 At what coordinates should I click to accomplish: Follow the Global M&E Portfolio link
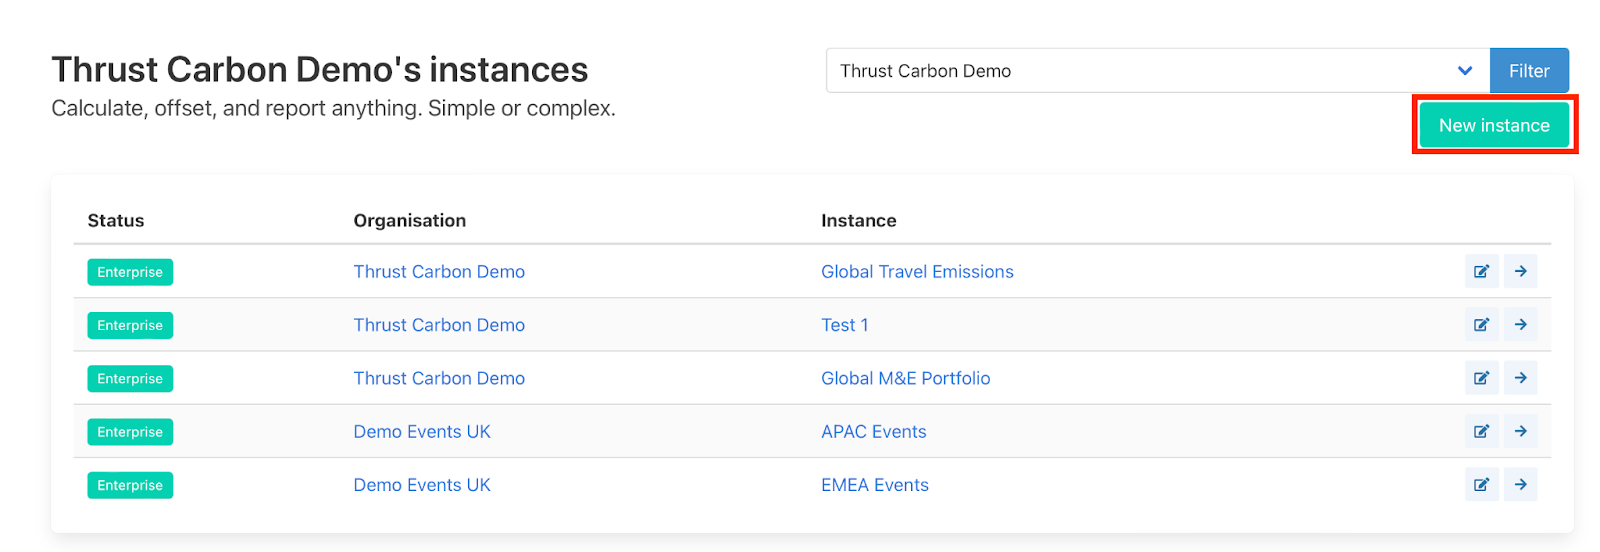point(905,378)
